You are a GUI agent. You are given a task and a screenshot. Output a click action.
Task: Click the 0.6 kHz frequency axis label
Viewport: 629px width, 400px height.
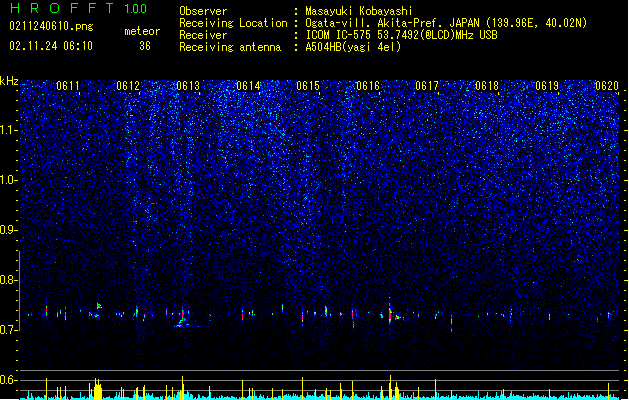[8, 380]
